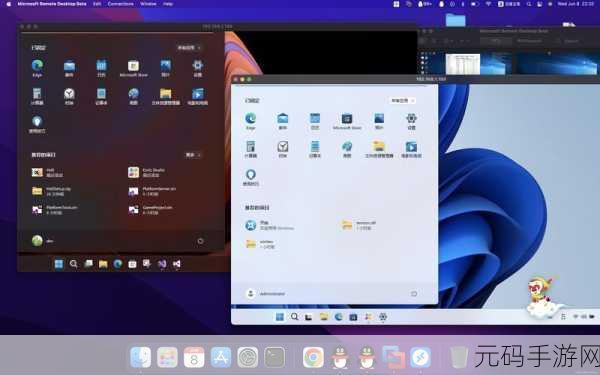Open Terminal in the Dock
600x375 pixels.
click(274, 357)
